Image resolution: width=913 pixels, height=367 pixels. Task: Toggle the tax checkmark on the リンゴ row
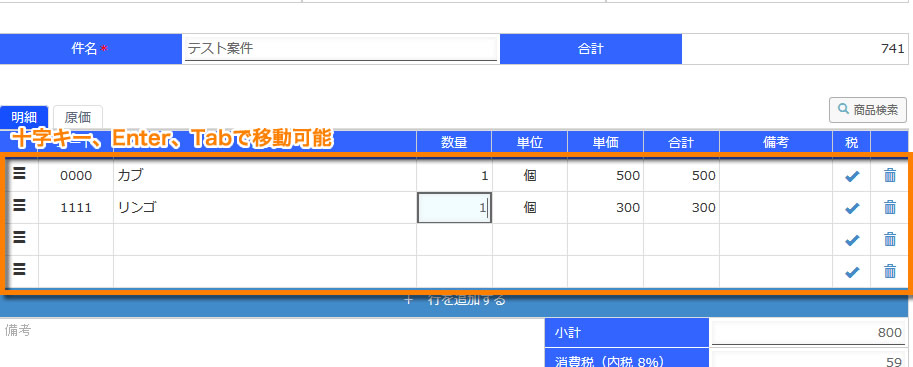[852, 208]
